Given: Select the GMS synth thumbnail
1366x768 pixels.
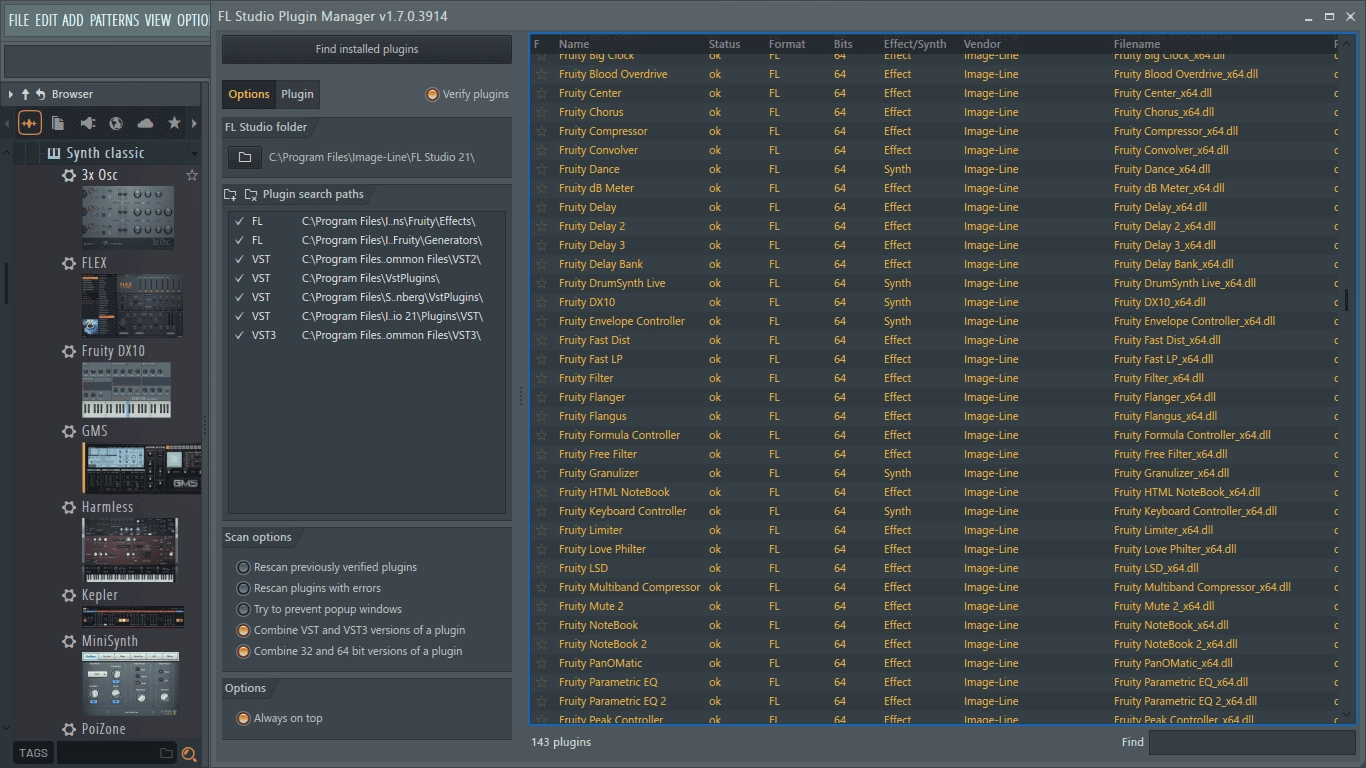Looking at the screenshot, I should (x=141, y=468).
